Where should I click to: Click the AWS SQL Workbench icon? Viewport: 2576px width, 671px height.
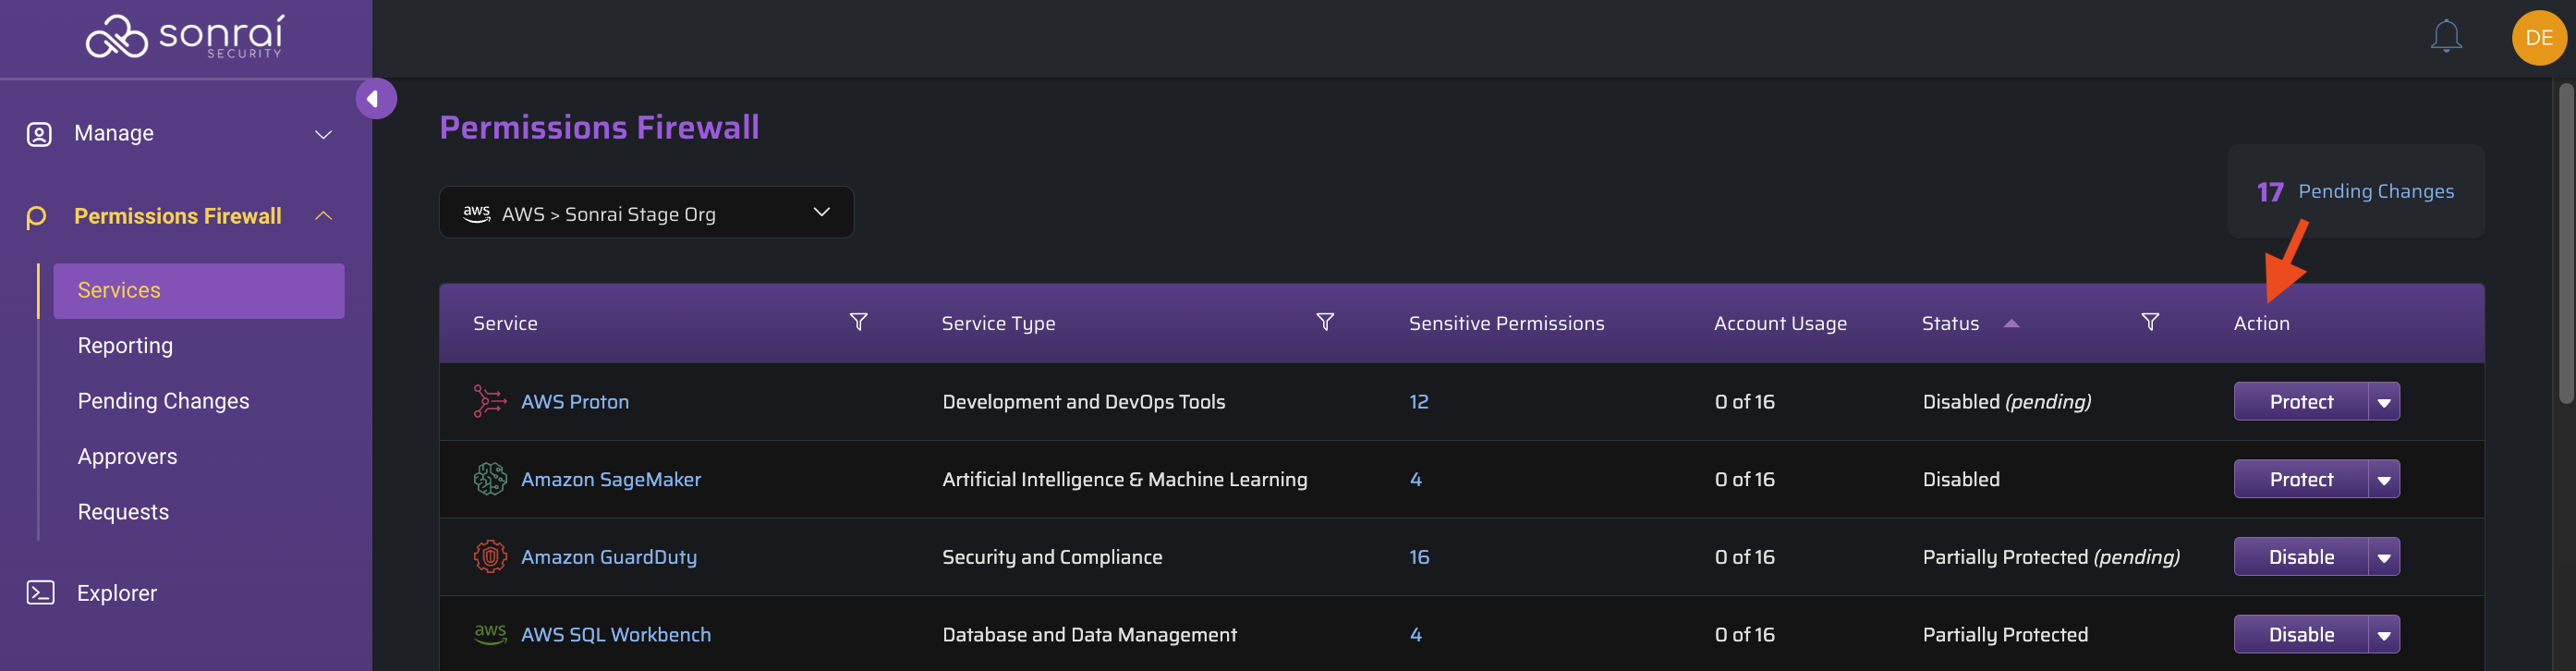[x=490, y=634]
